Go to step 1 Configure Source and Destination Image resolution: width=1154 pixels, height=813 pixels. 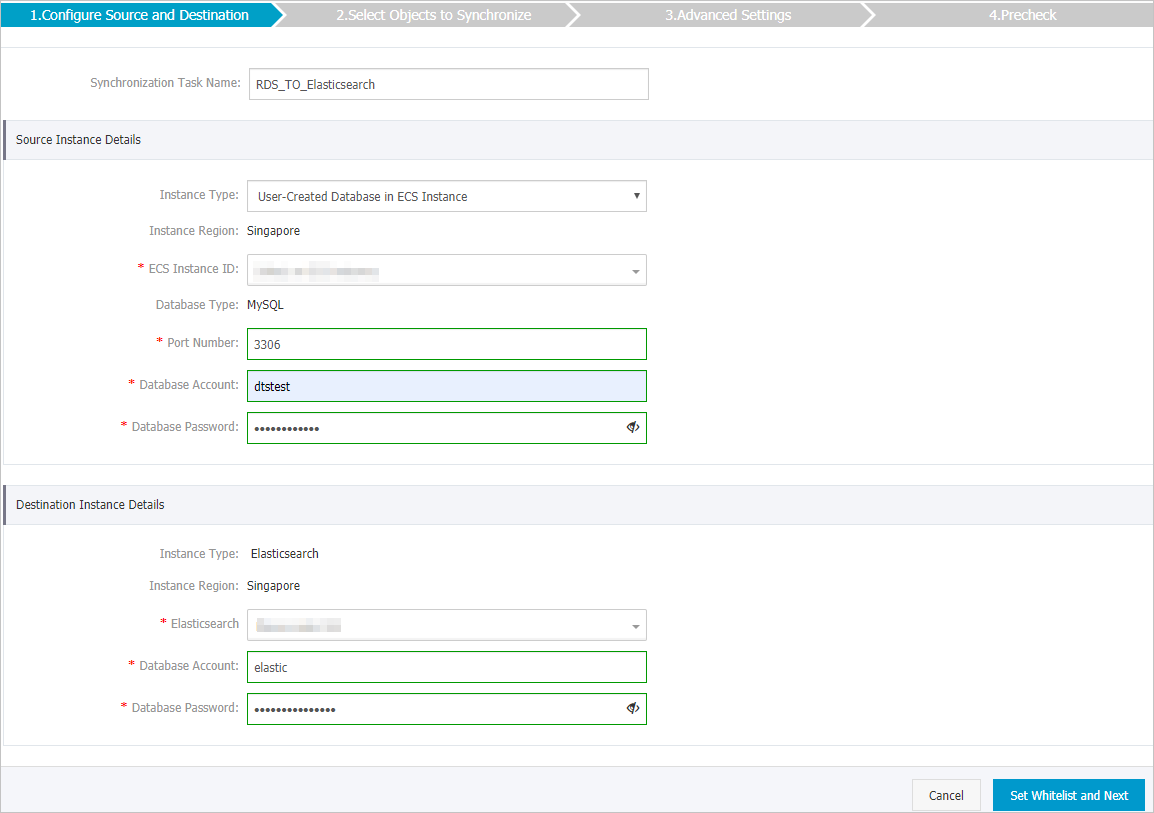(x=139, y=15)
